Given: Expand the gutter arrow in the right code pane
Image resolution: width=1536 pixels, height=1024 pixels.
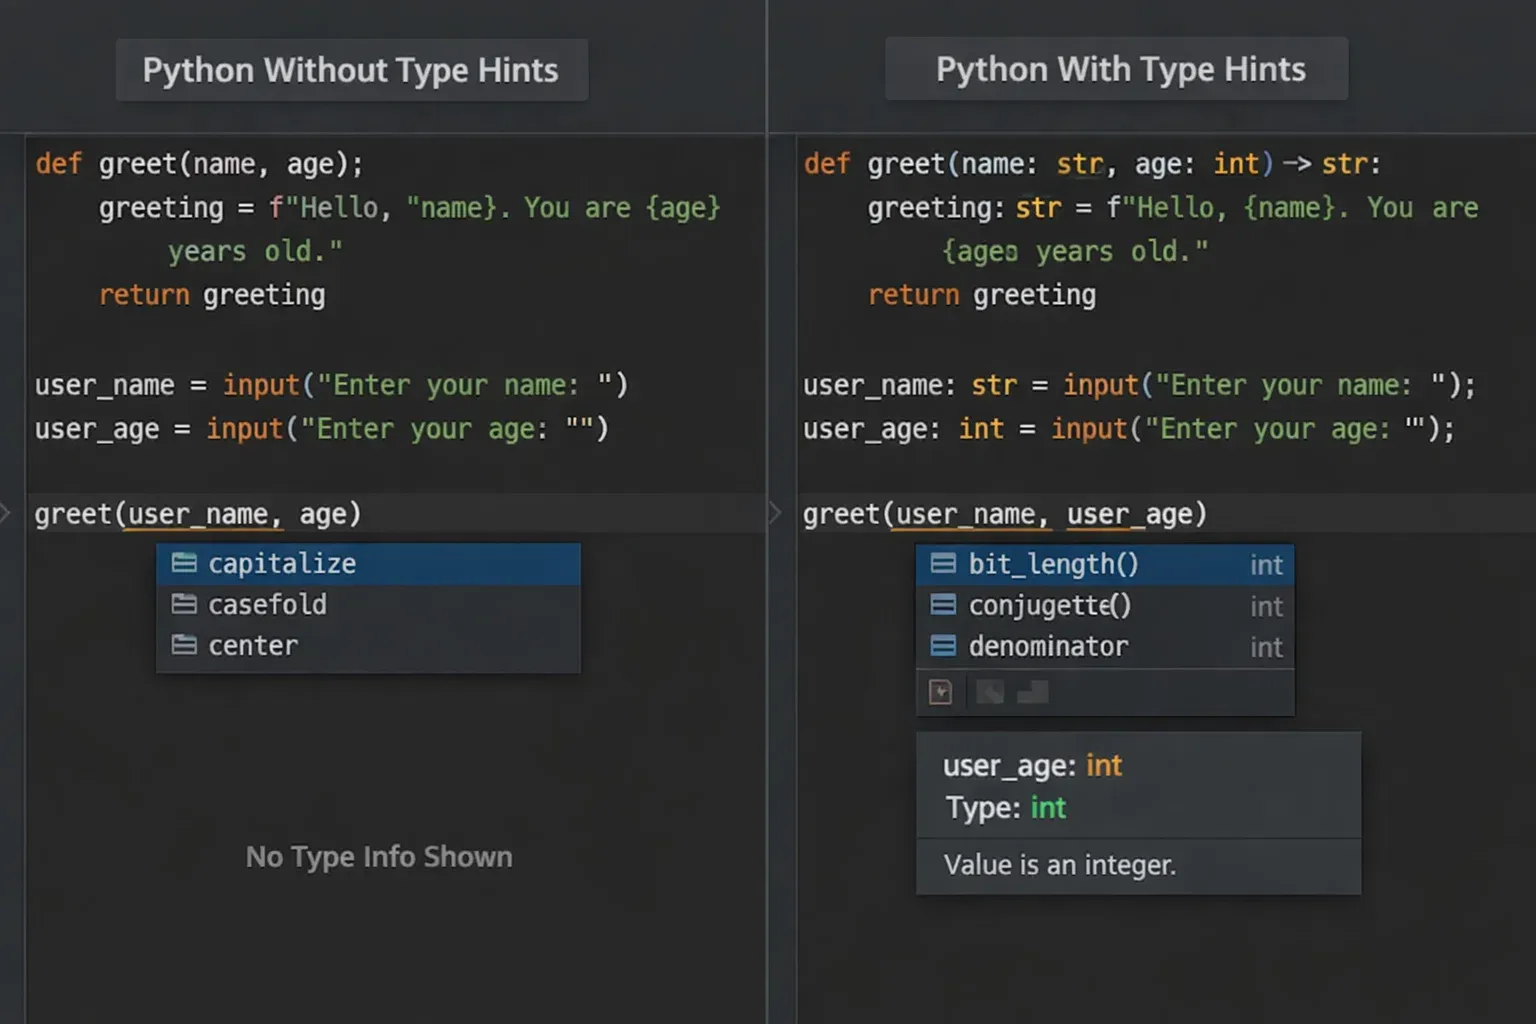Looking at the screenshot, I should point(775,514).
